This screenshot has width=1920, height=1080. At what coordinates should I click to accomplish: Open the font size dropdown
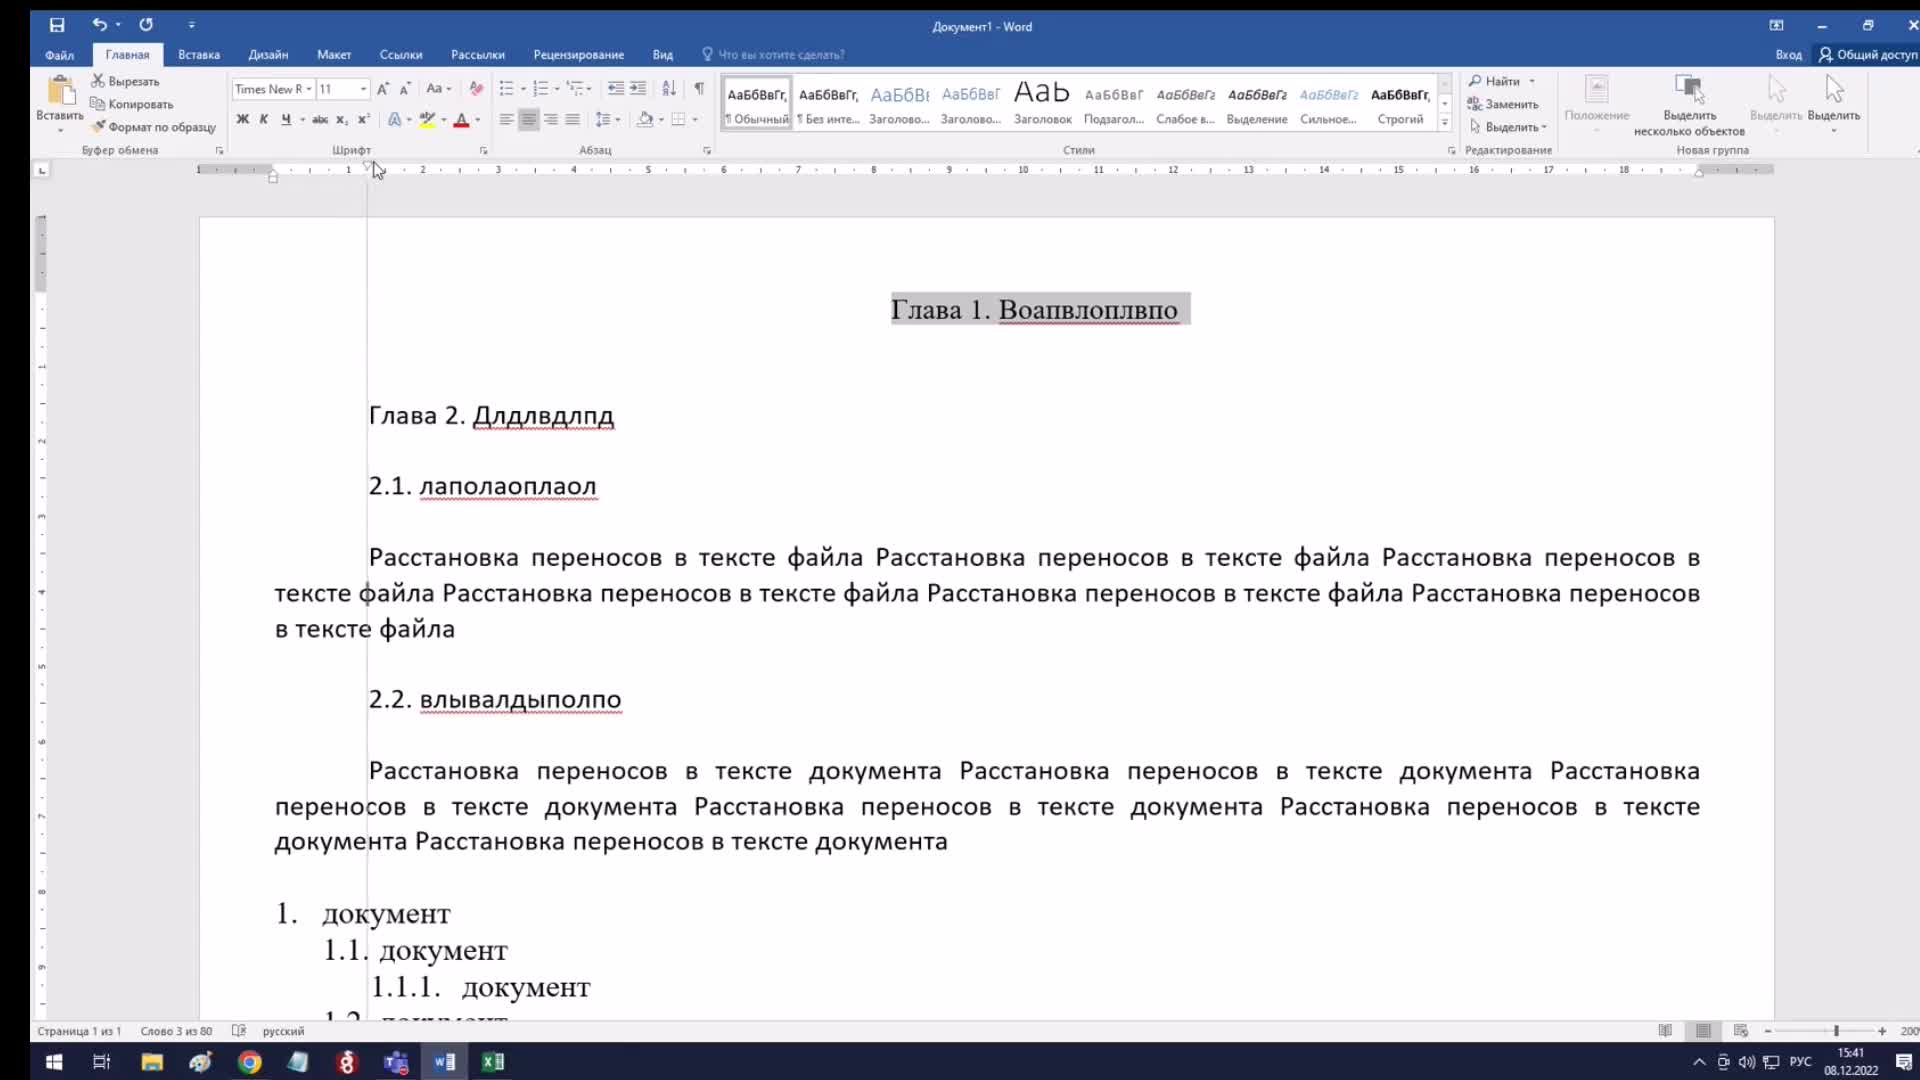click(x=363, y=89)
